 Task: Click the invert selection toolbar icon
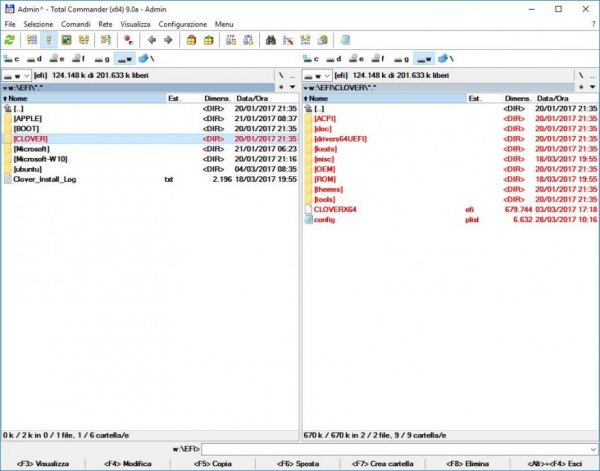[106, 40]
